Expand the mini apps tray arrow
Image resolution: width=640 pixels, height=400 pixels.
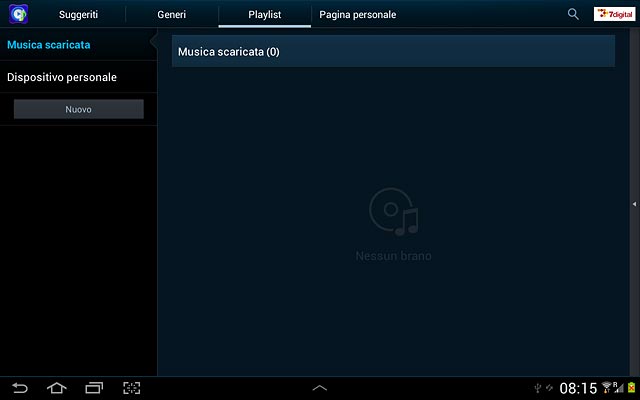coord(320,388)
